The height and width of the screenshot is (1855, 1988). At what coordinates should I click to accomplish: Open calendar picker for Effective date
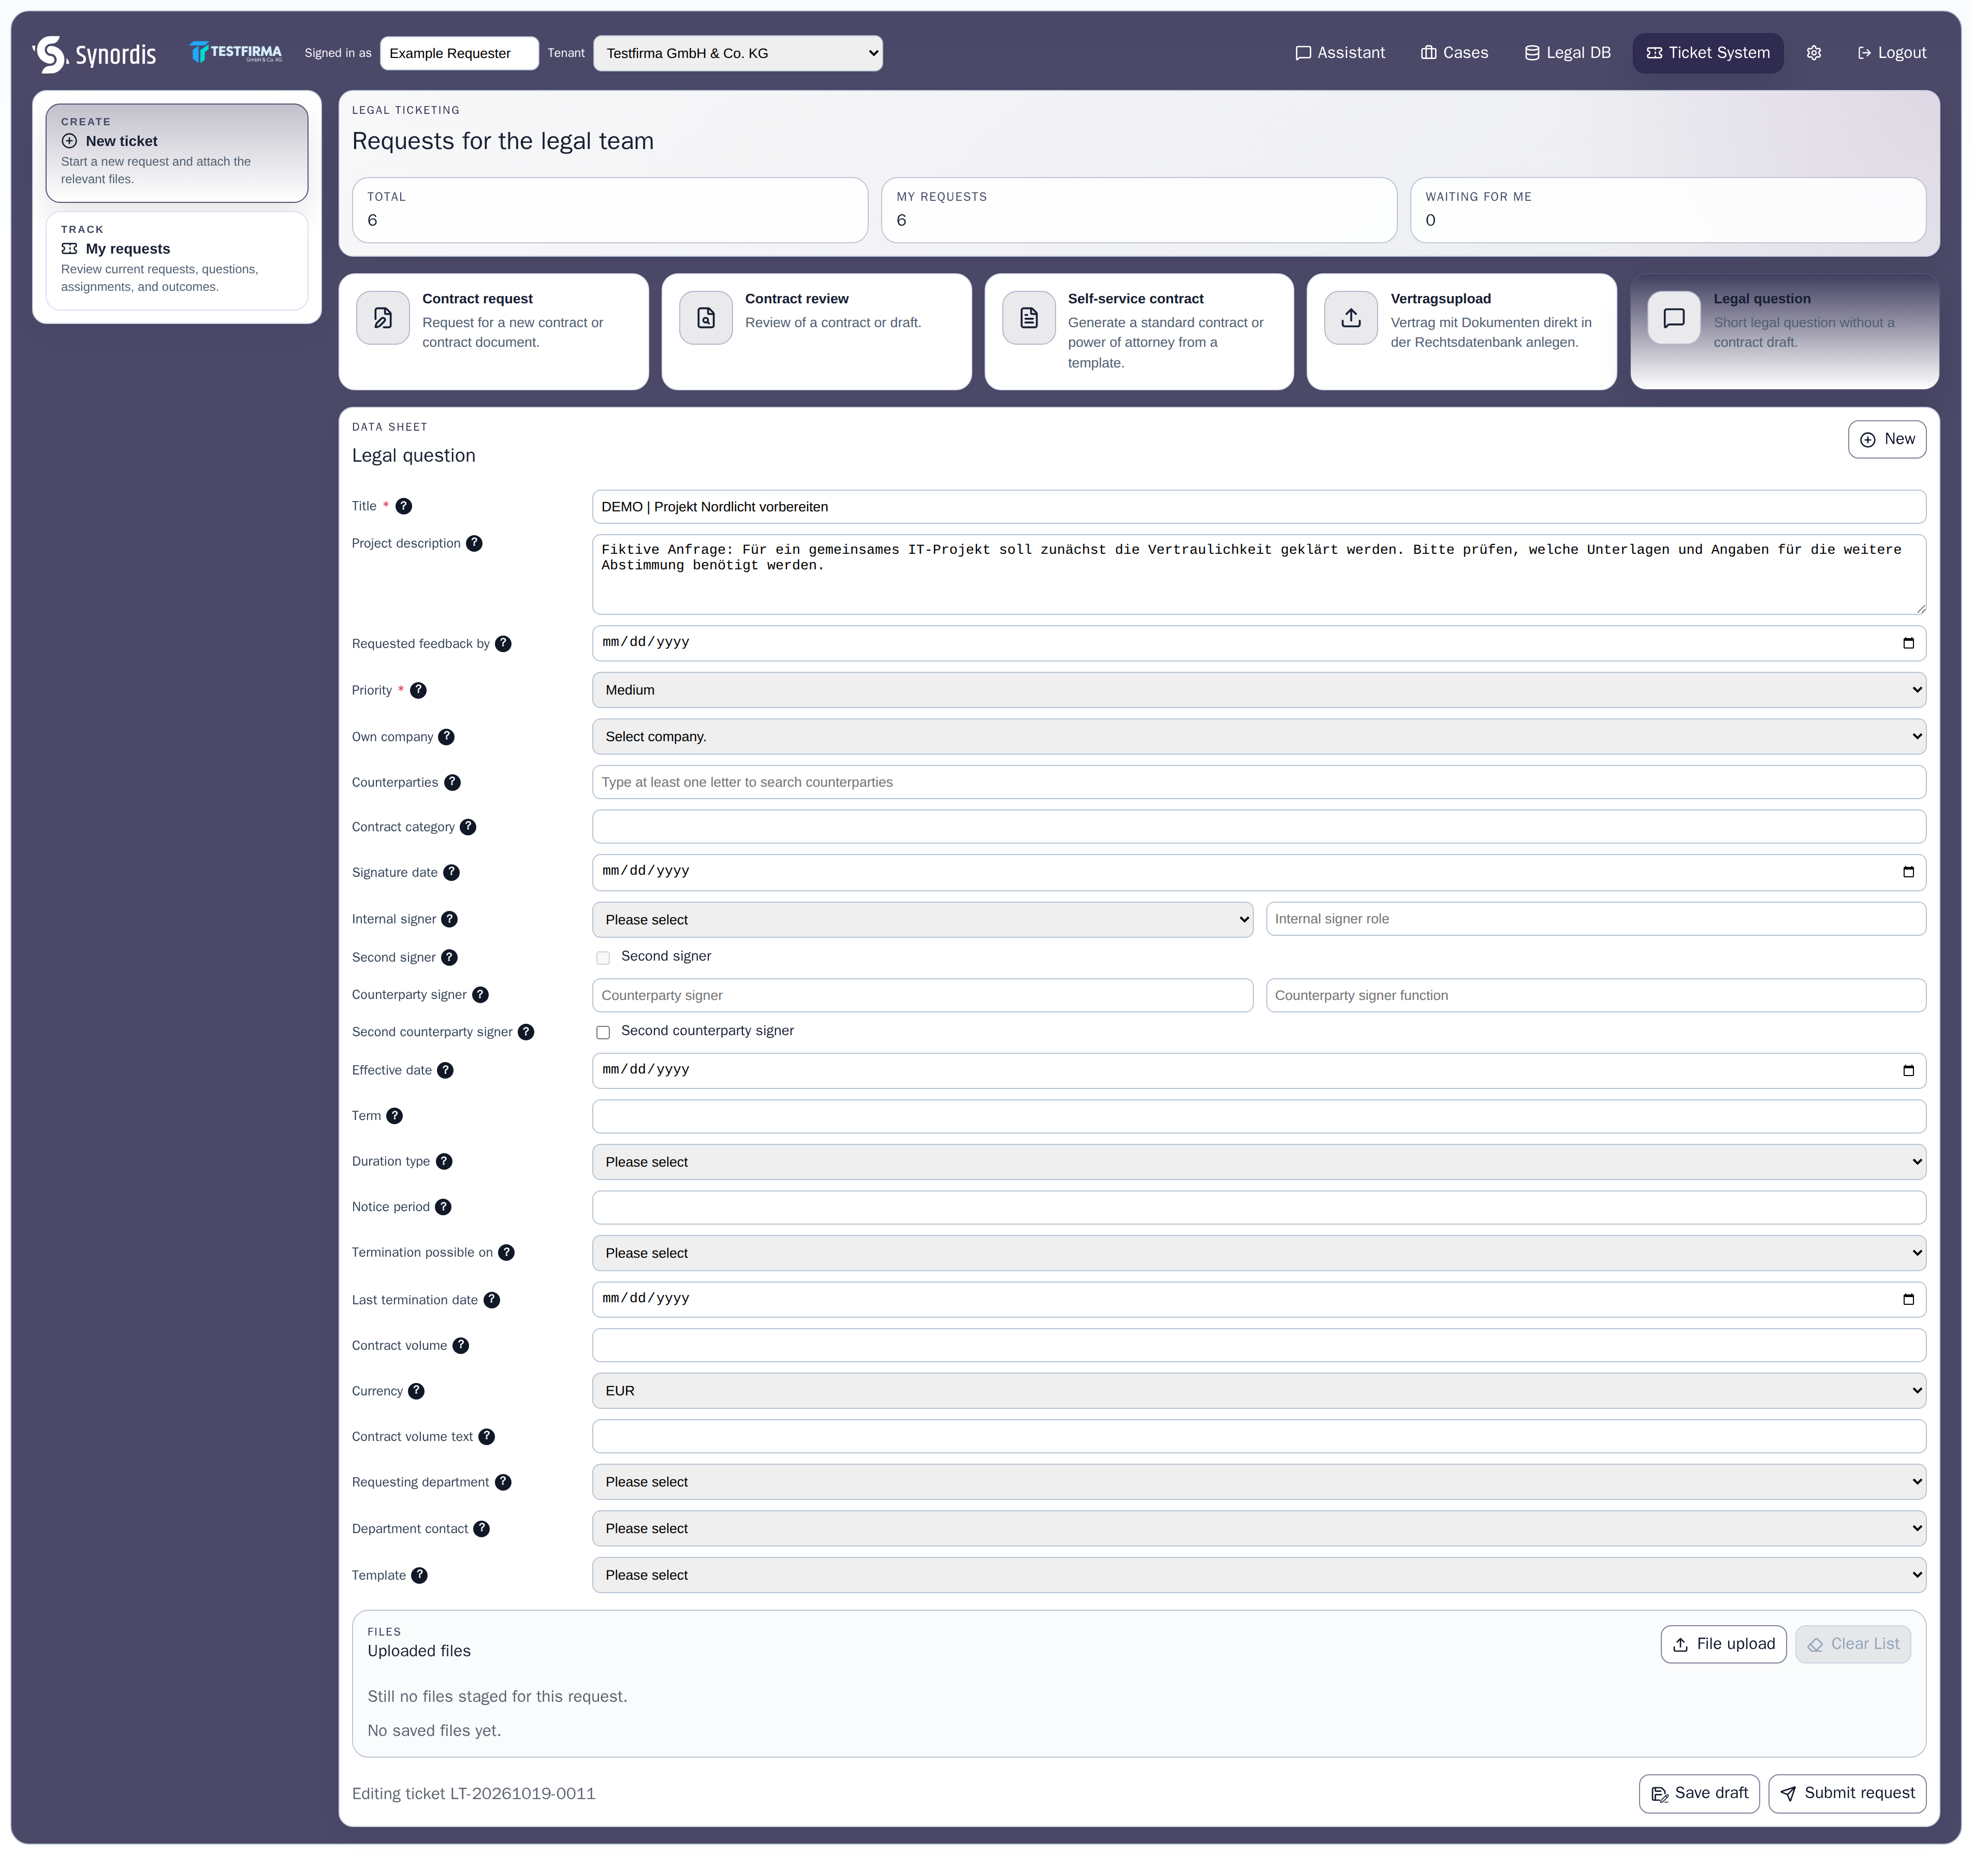click(x=1908, y=1070)
